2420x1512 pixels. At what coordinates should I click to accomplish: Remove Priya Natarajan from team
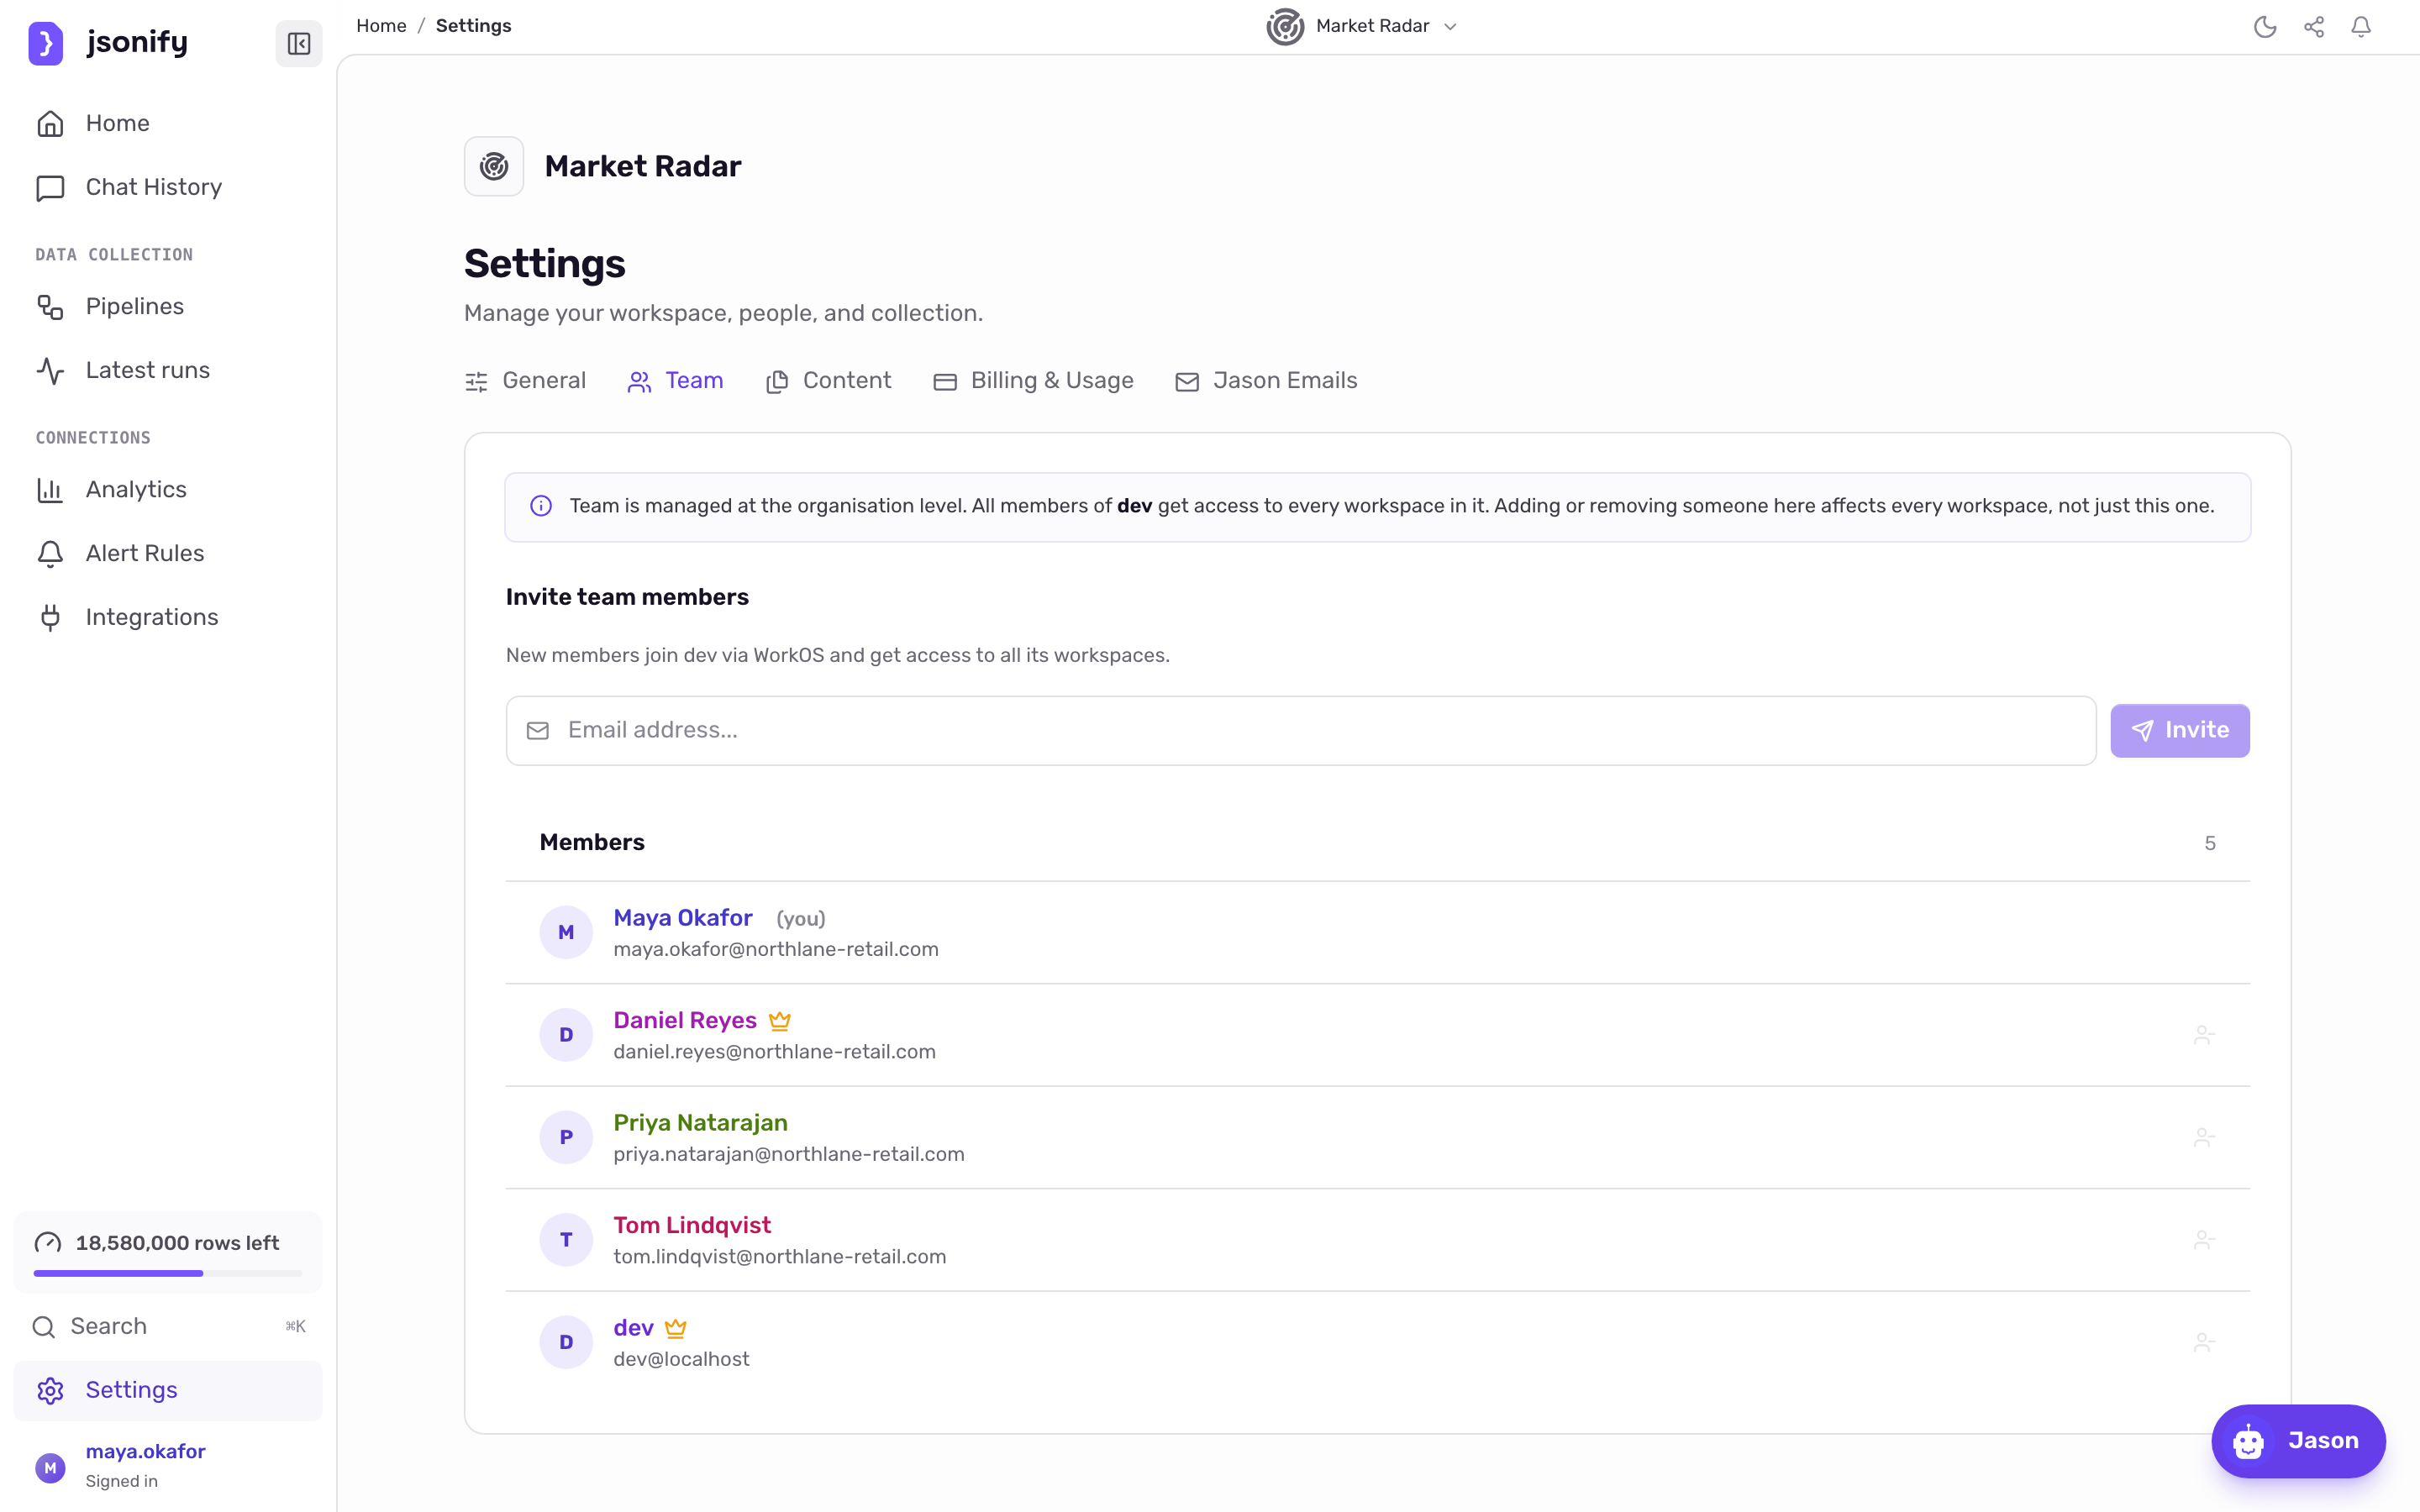(x=2204, y=1138)
